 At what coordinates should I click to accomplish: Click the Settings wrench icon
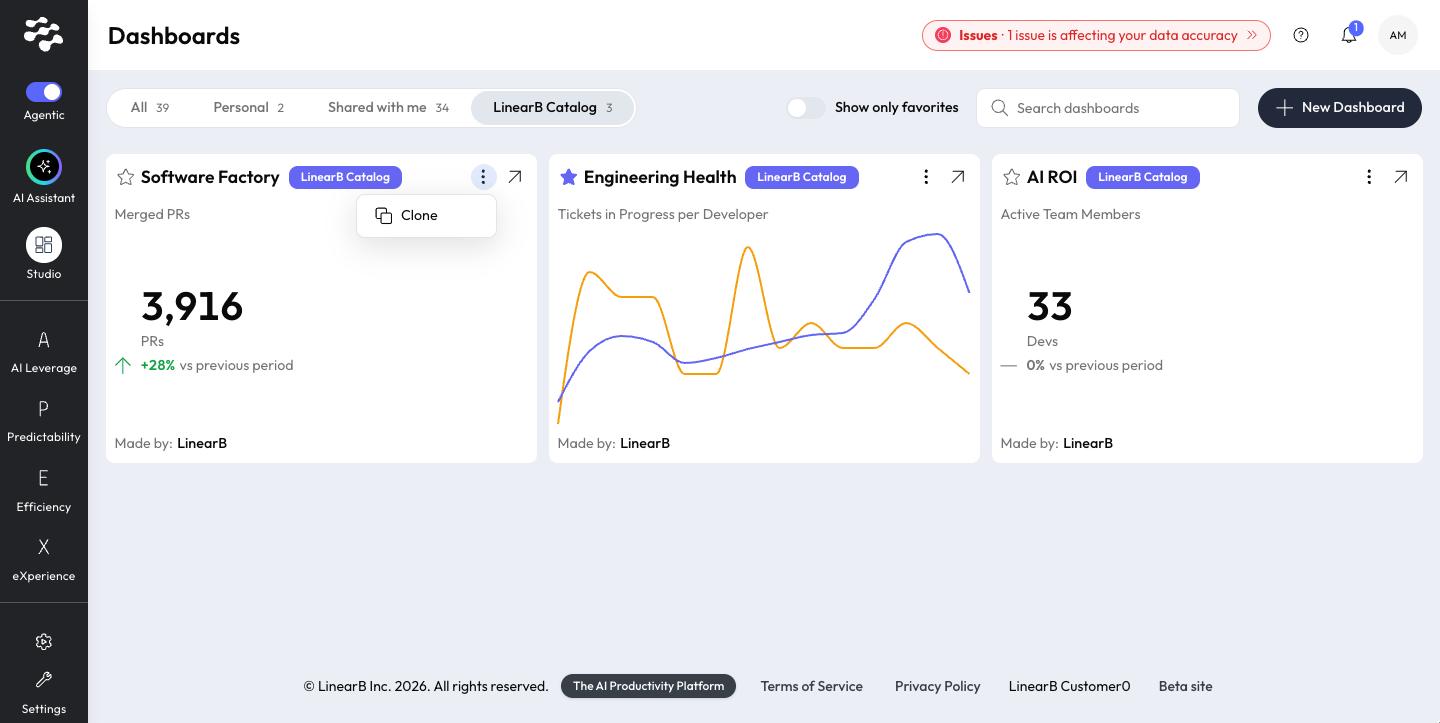[44, 680]
